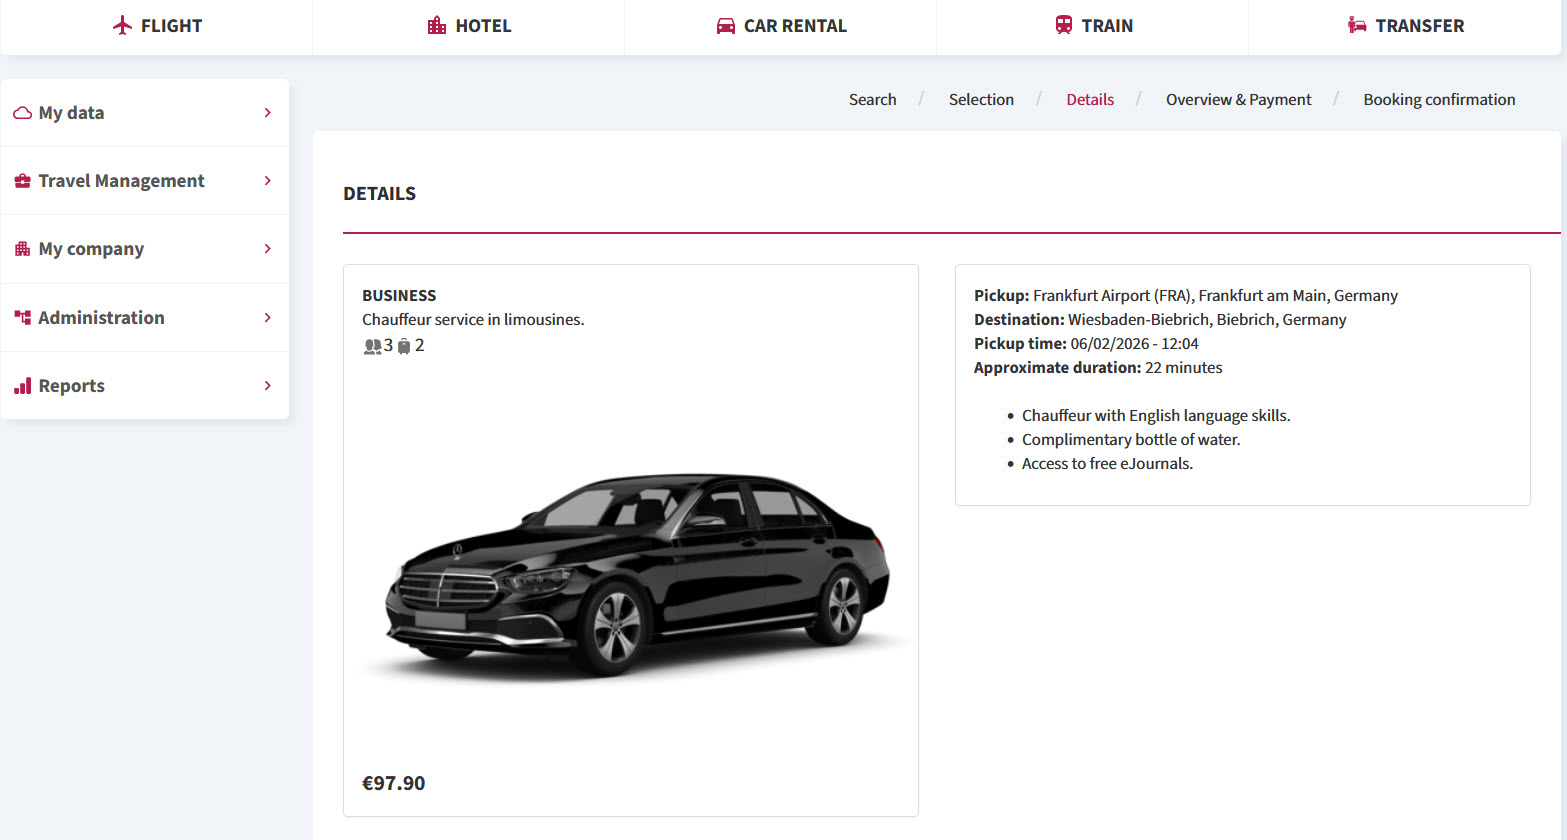This screenshot has height=840, width=1567.
Task: Switch to the TRANSFER tab
Action: click(1405, 26)
